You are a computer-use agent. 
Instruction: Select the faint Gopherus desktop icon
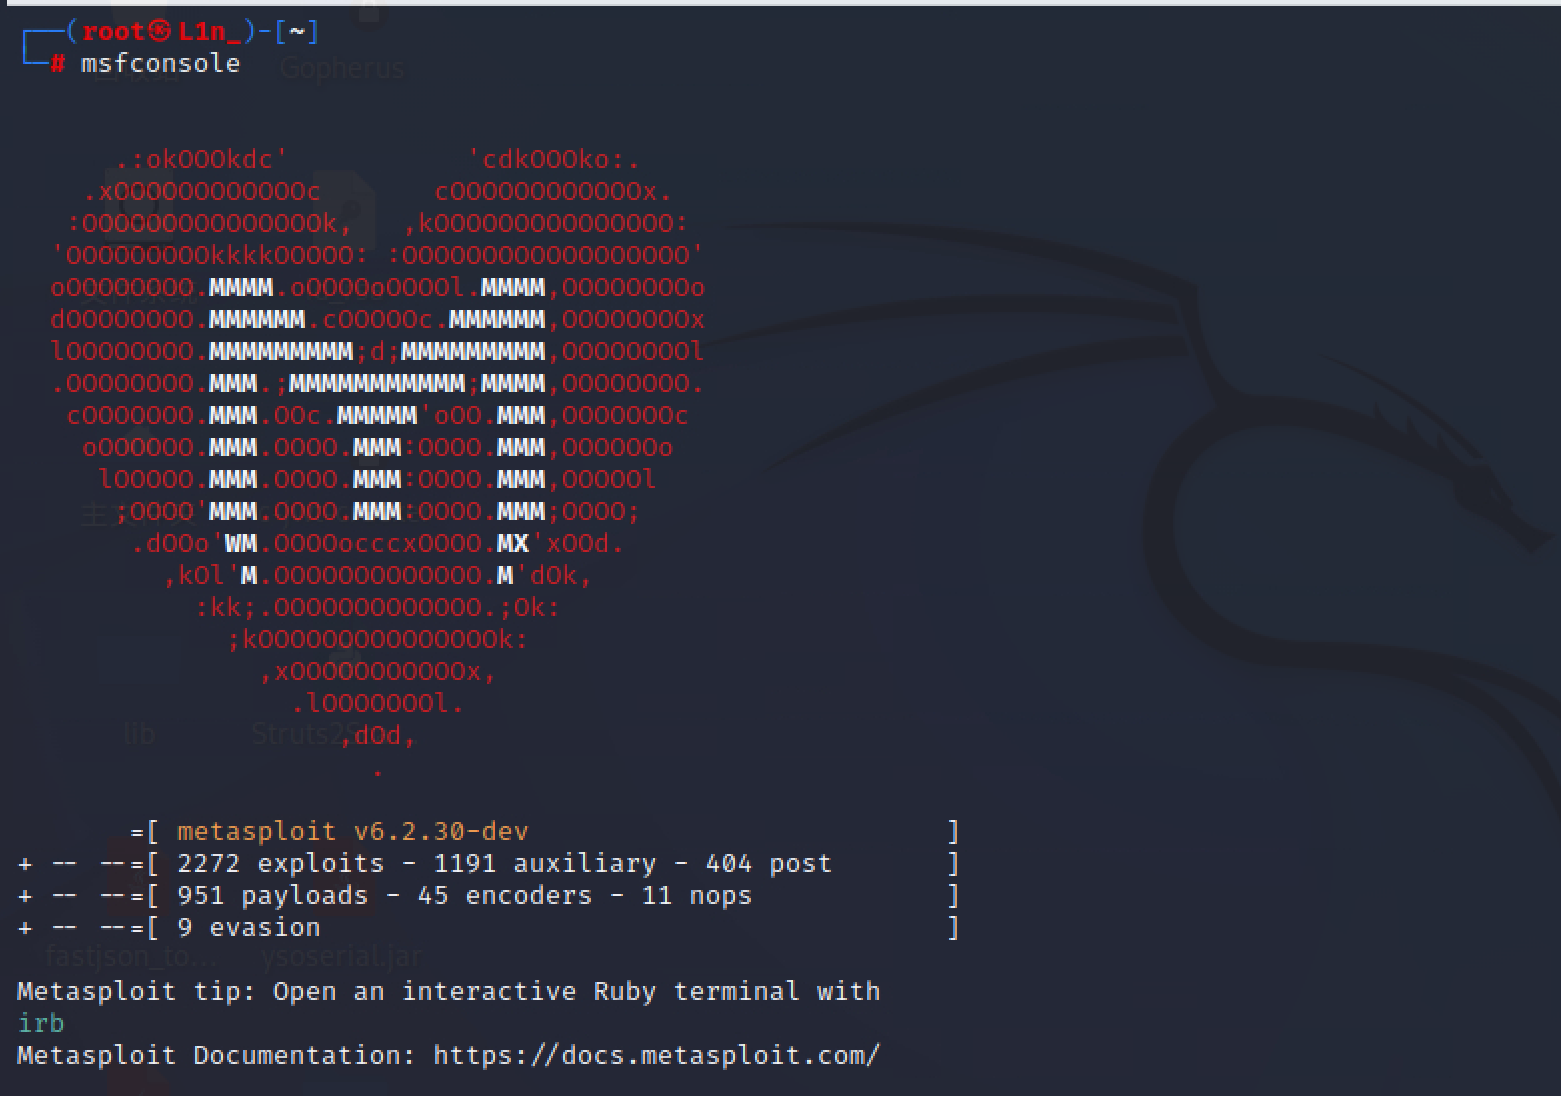pos(342,68)
